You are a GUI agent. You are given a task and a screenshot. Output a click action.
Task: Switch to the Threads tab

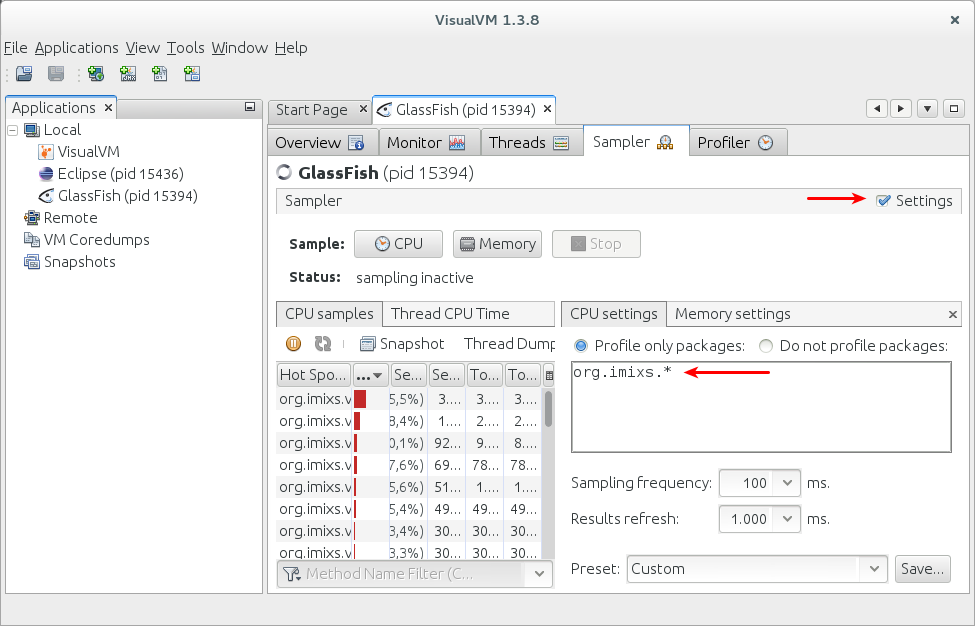532,142
